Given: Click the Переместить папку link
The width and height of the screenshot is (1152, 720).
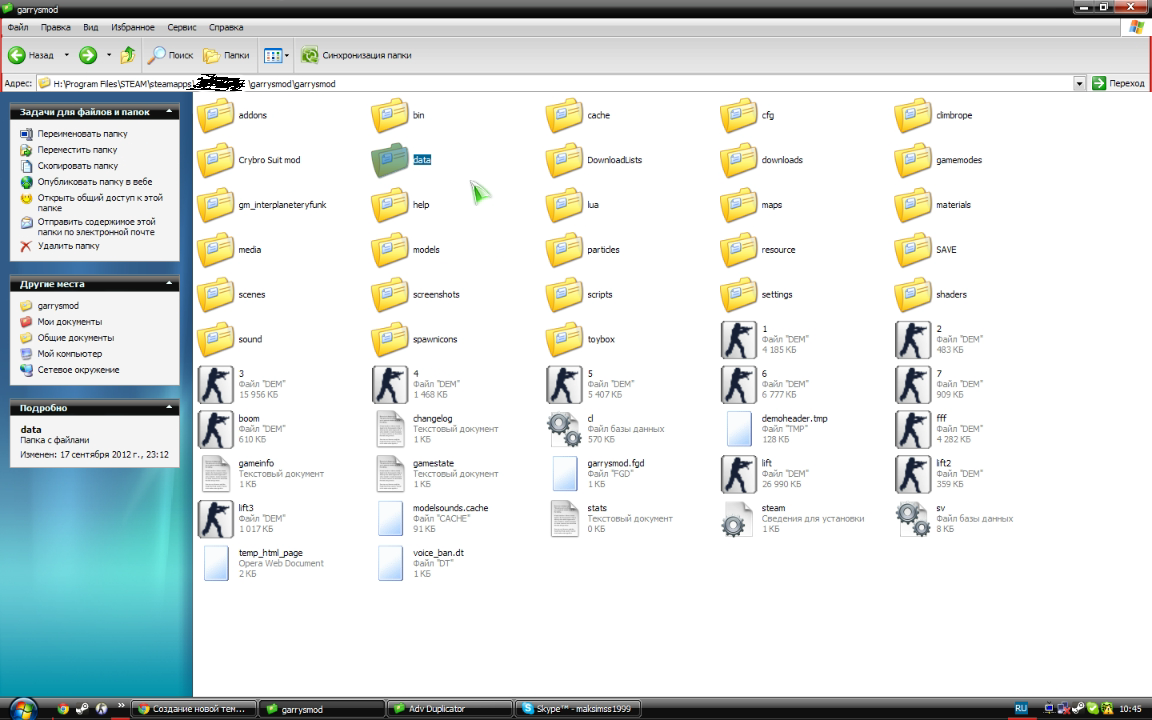Looking at the screenshot, I should (77, 150).
